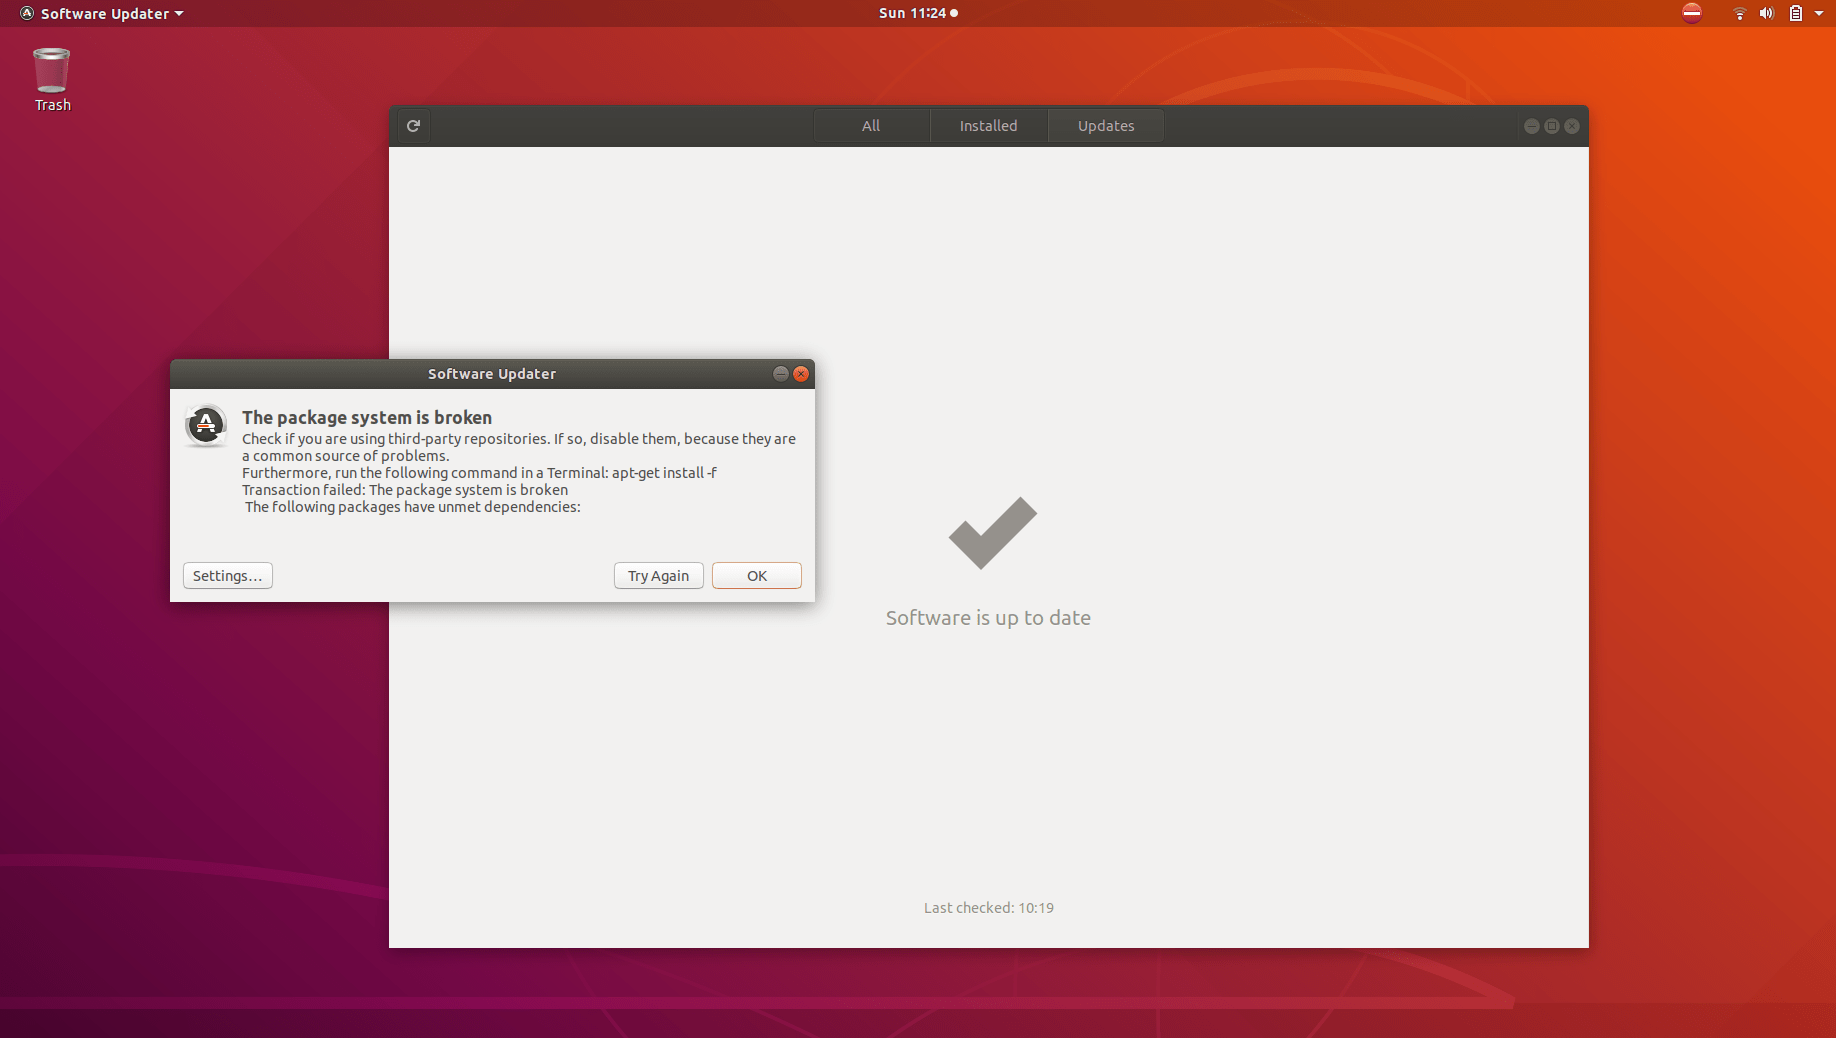1836x1038 pixels.
Task: Switch to the All tab
Action: (x=871, y=126)
